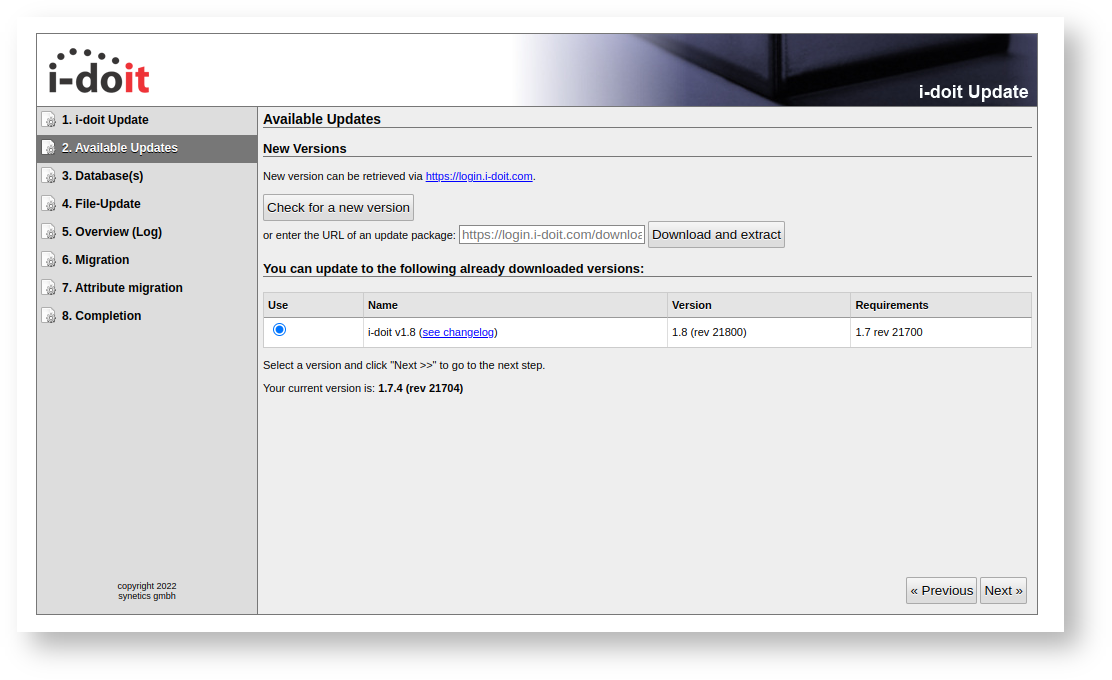This screenshot has height=680, width=1112.
Task: Click the page icon beside '4. File-Update'
Action: pos(49,204)
